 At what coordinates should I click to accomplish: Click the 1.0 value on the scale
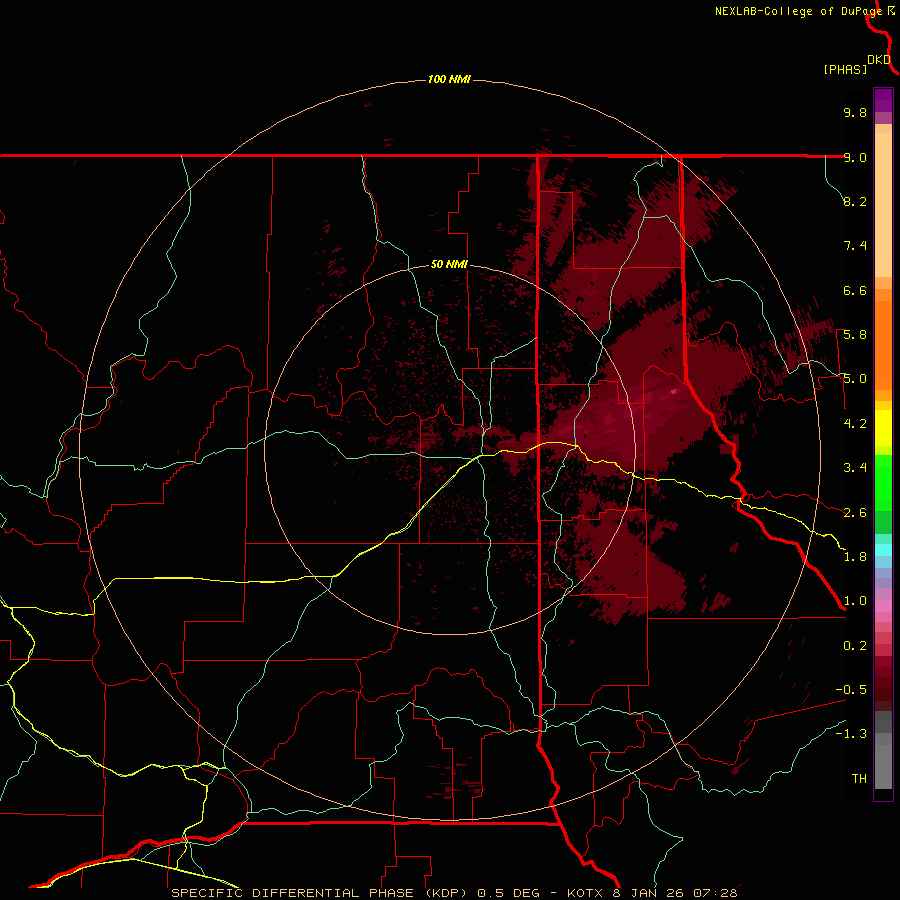[855, 600]
